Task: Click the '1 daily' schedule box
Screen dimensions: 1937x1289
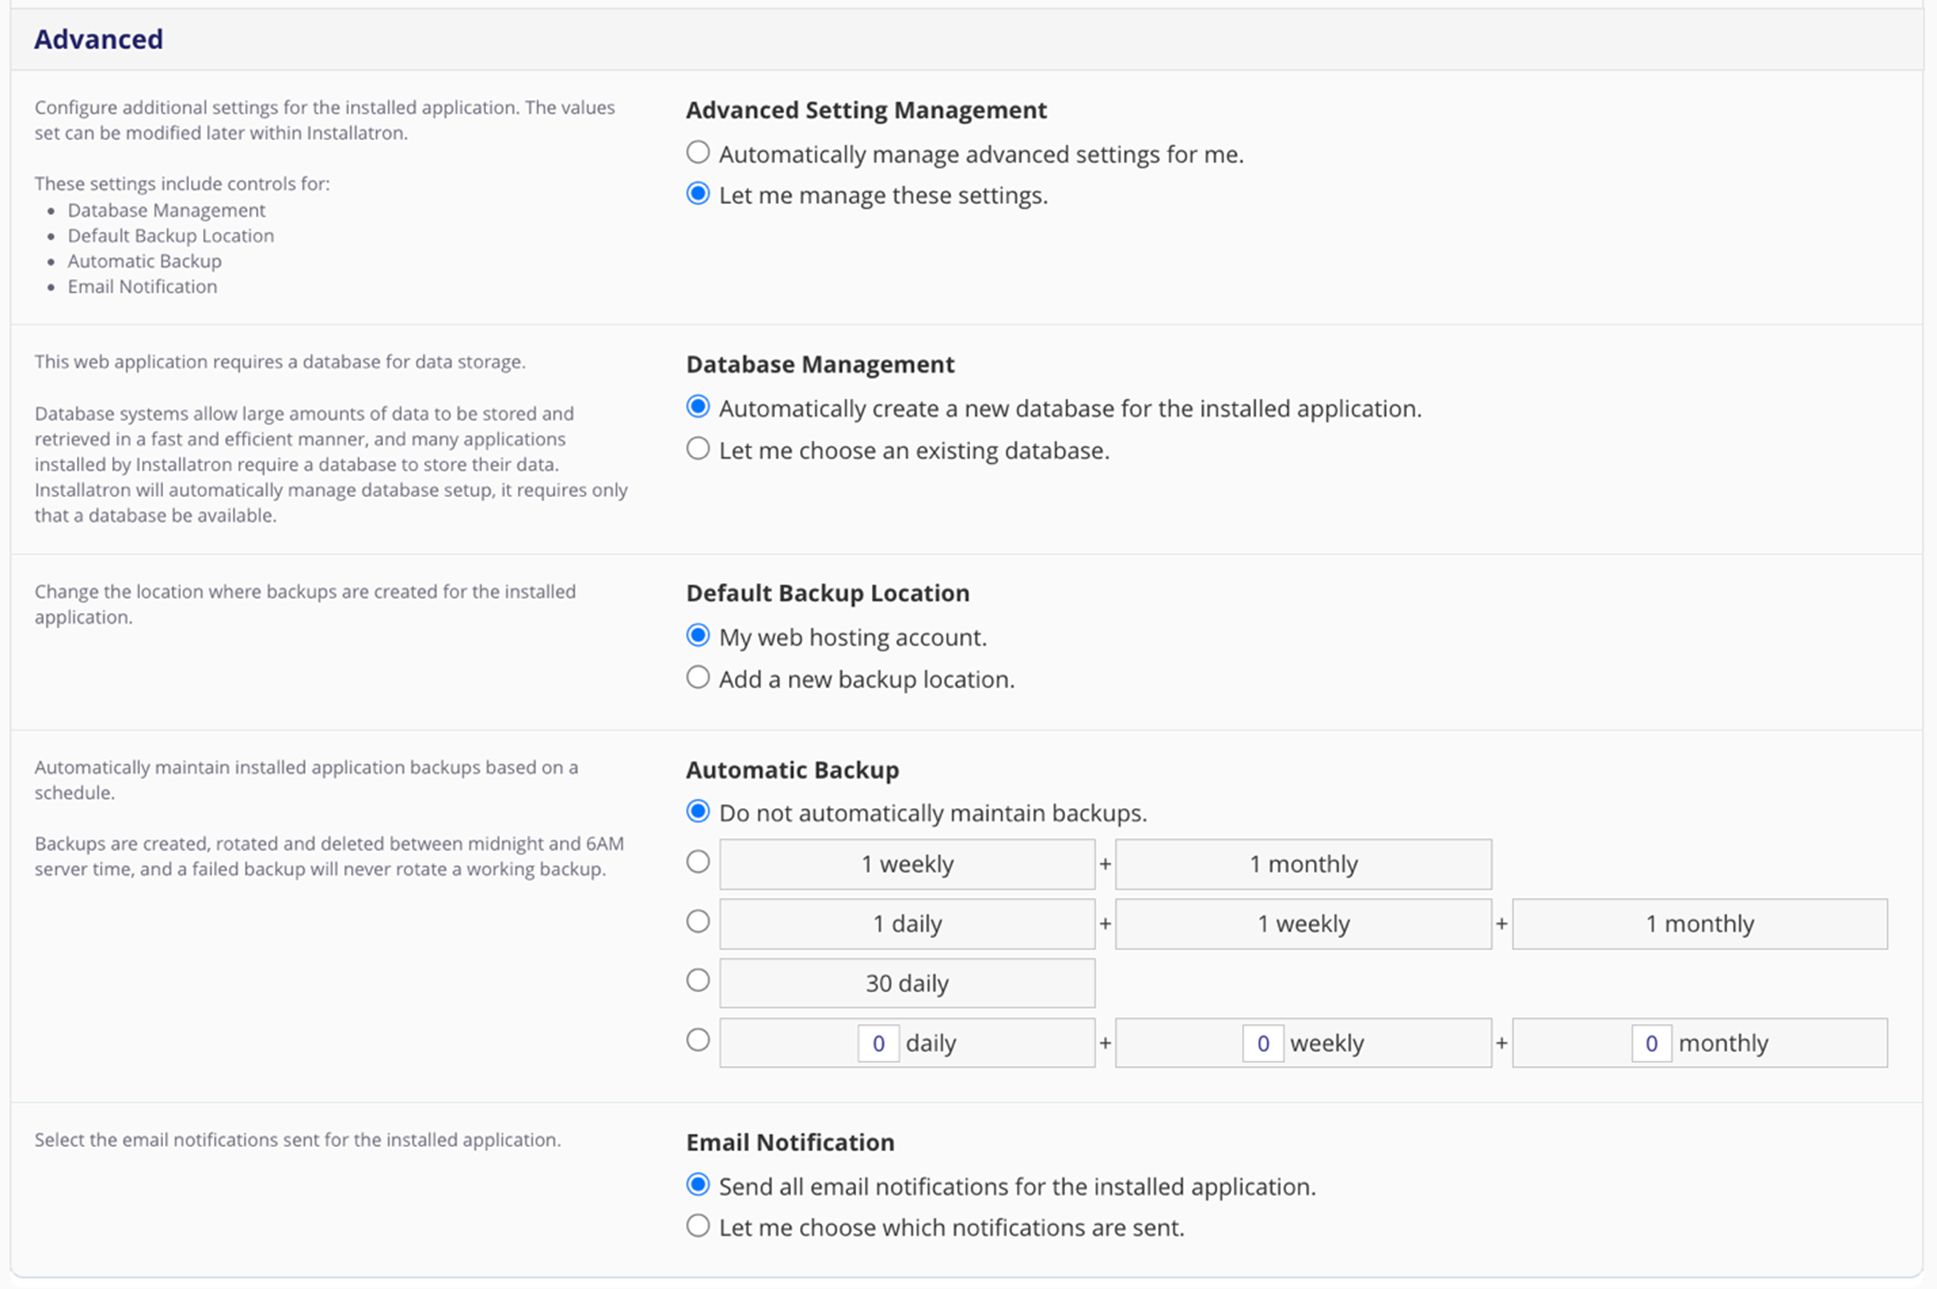Action: tap(906, 923)
